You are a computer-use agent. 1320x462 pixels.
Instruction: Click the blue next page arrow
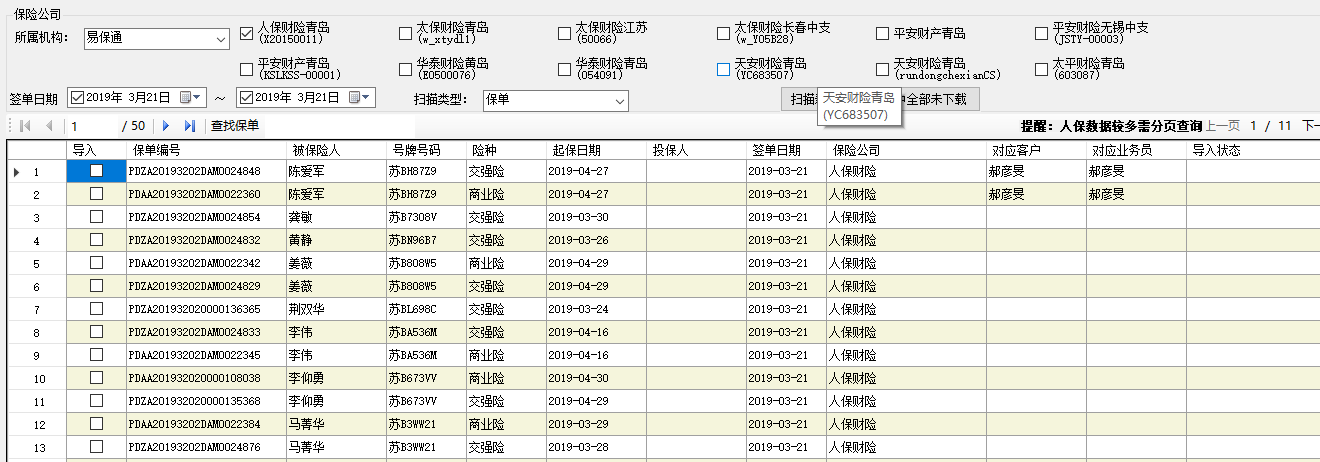tap(166, 126)
